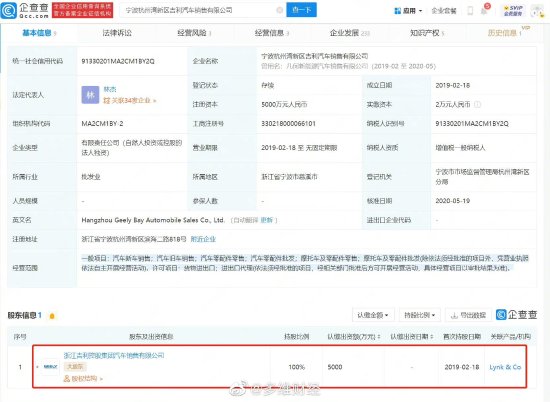Click the user avatar icon in the header

click(x=537, y=11)
